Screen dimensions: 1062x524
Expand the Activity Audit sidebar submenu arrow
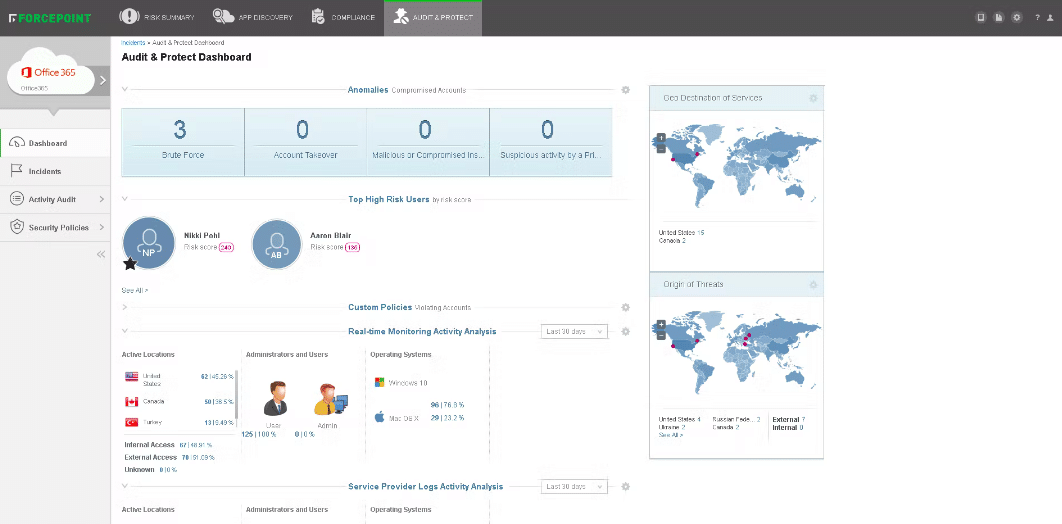point(102,199)
